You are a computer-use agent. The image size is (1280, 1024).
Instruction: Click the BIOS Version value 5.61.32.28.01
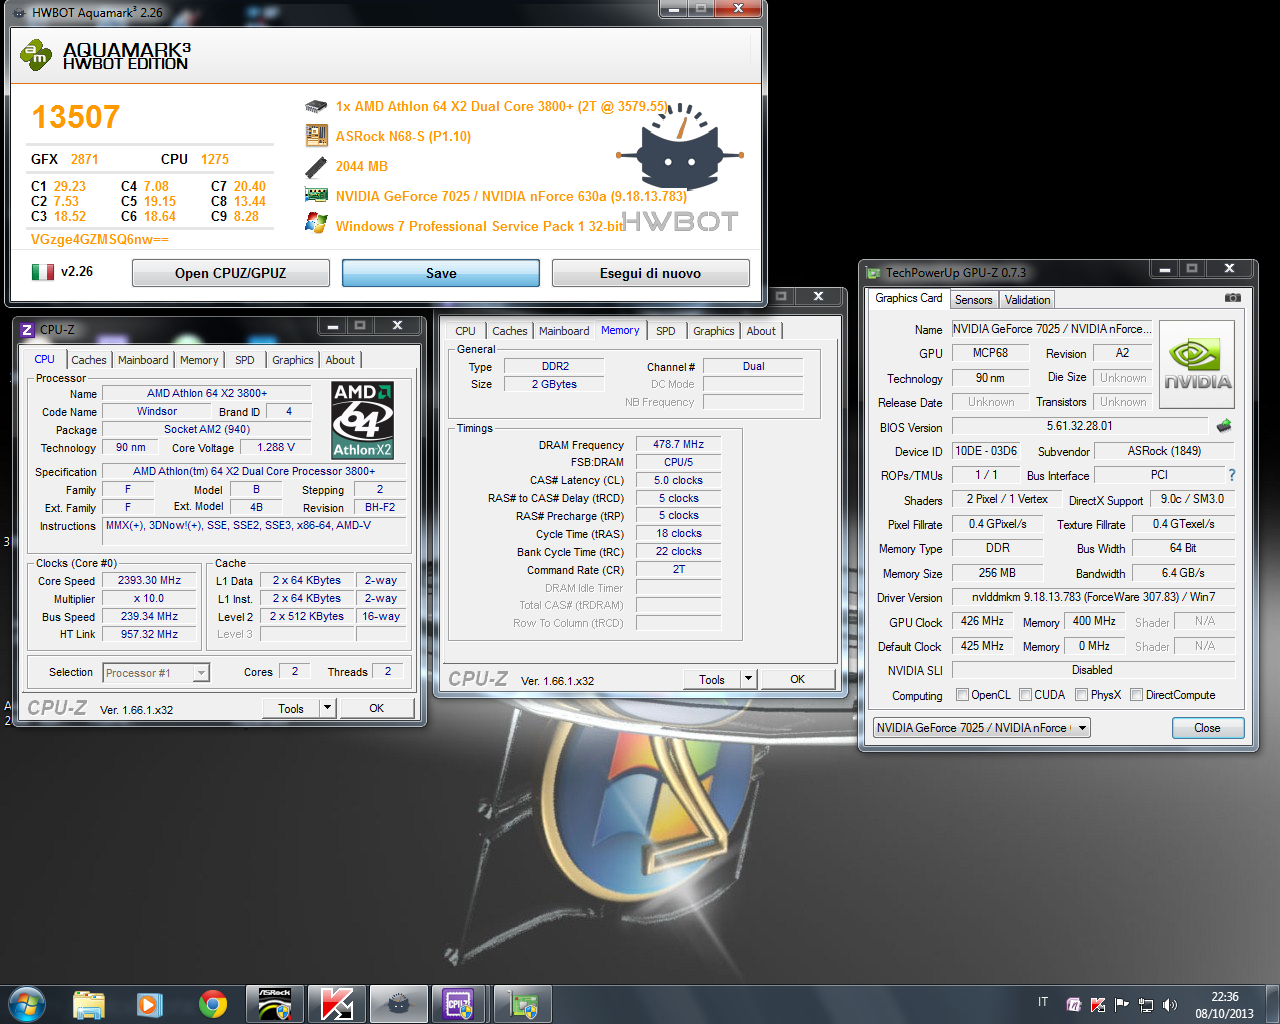[1079, 426]
